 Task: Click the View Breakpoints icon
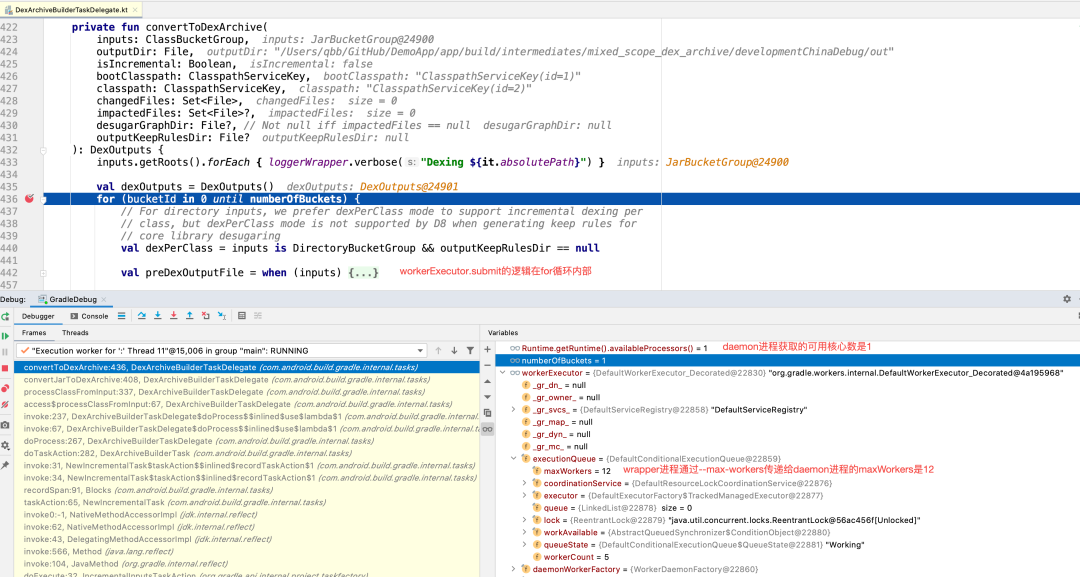5,388
